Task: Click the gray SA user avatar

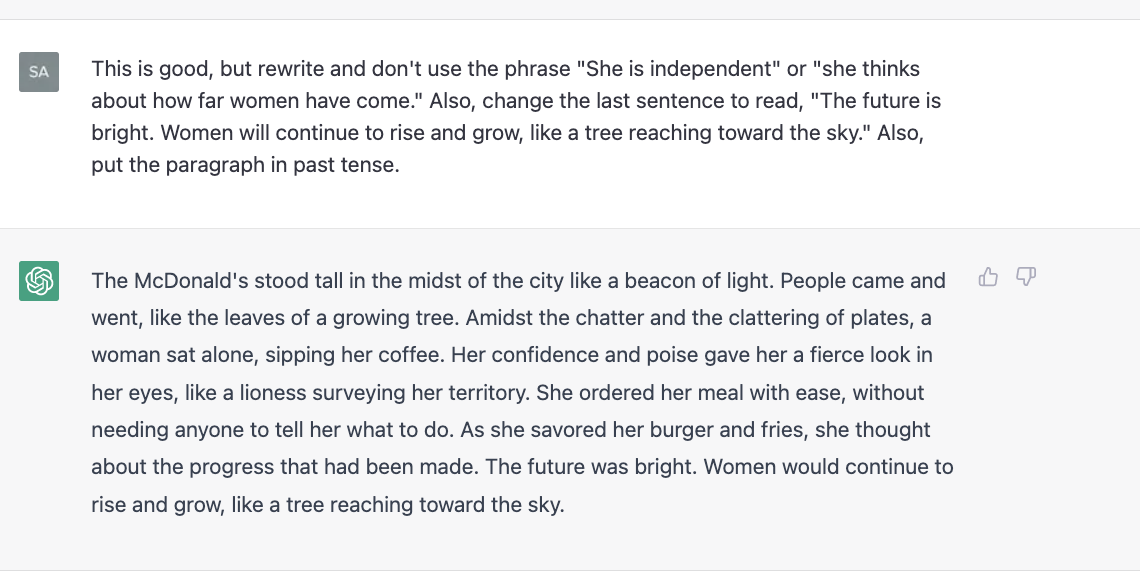Action: pyautogui.click(x=39, y=72)
